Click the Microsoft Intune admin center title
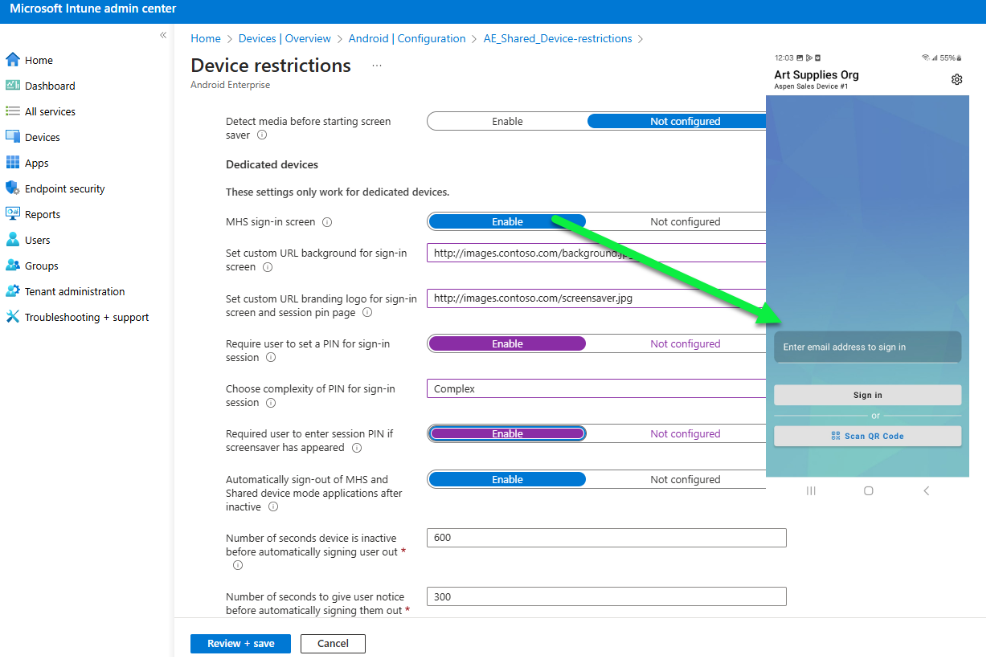Screen dimensions: 986x657 [93, 9]
